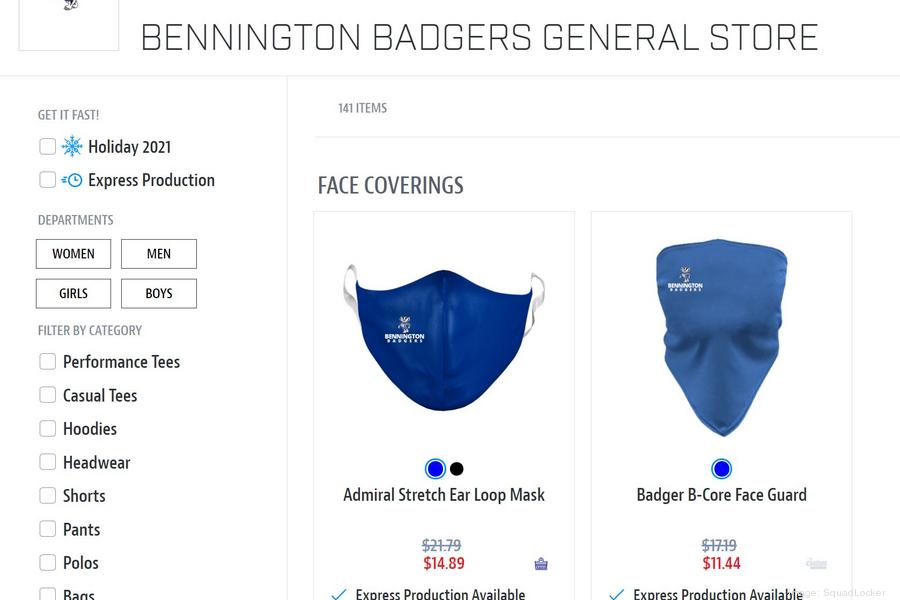Image resolution: width=900 pixels, height=600 pixels.
Task: Choose the MEN department button
Action: (x=159, y=254)
